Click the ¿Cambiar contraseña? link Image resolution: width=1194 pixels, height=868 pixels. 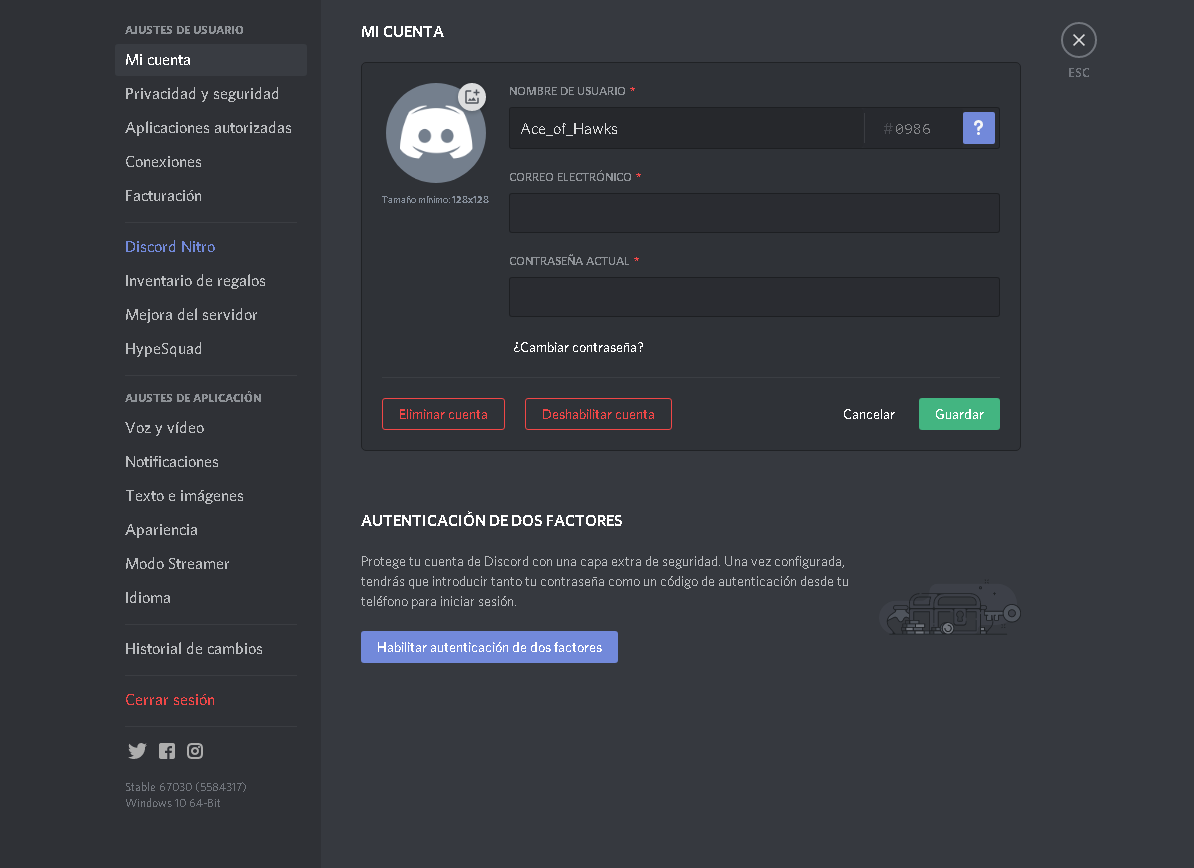578,347
